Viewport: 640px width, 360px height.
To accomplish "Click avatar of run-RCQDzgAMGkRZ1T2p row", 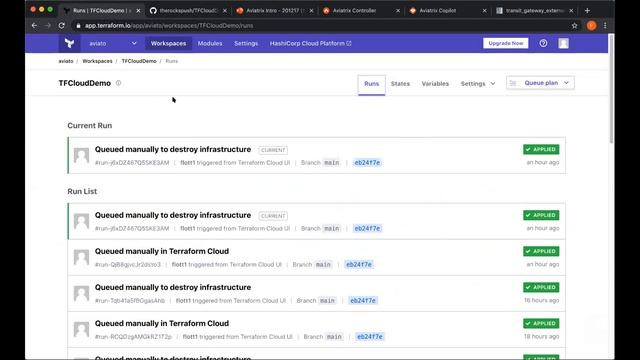I will pyautogui.click(x=81, y=329).
